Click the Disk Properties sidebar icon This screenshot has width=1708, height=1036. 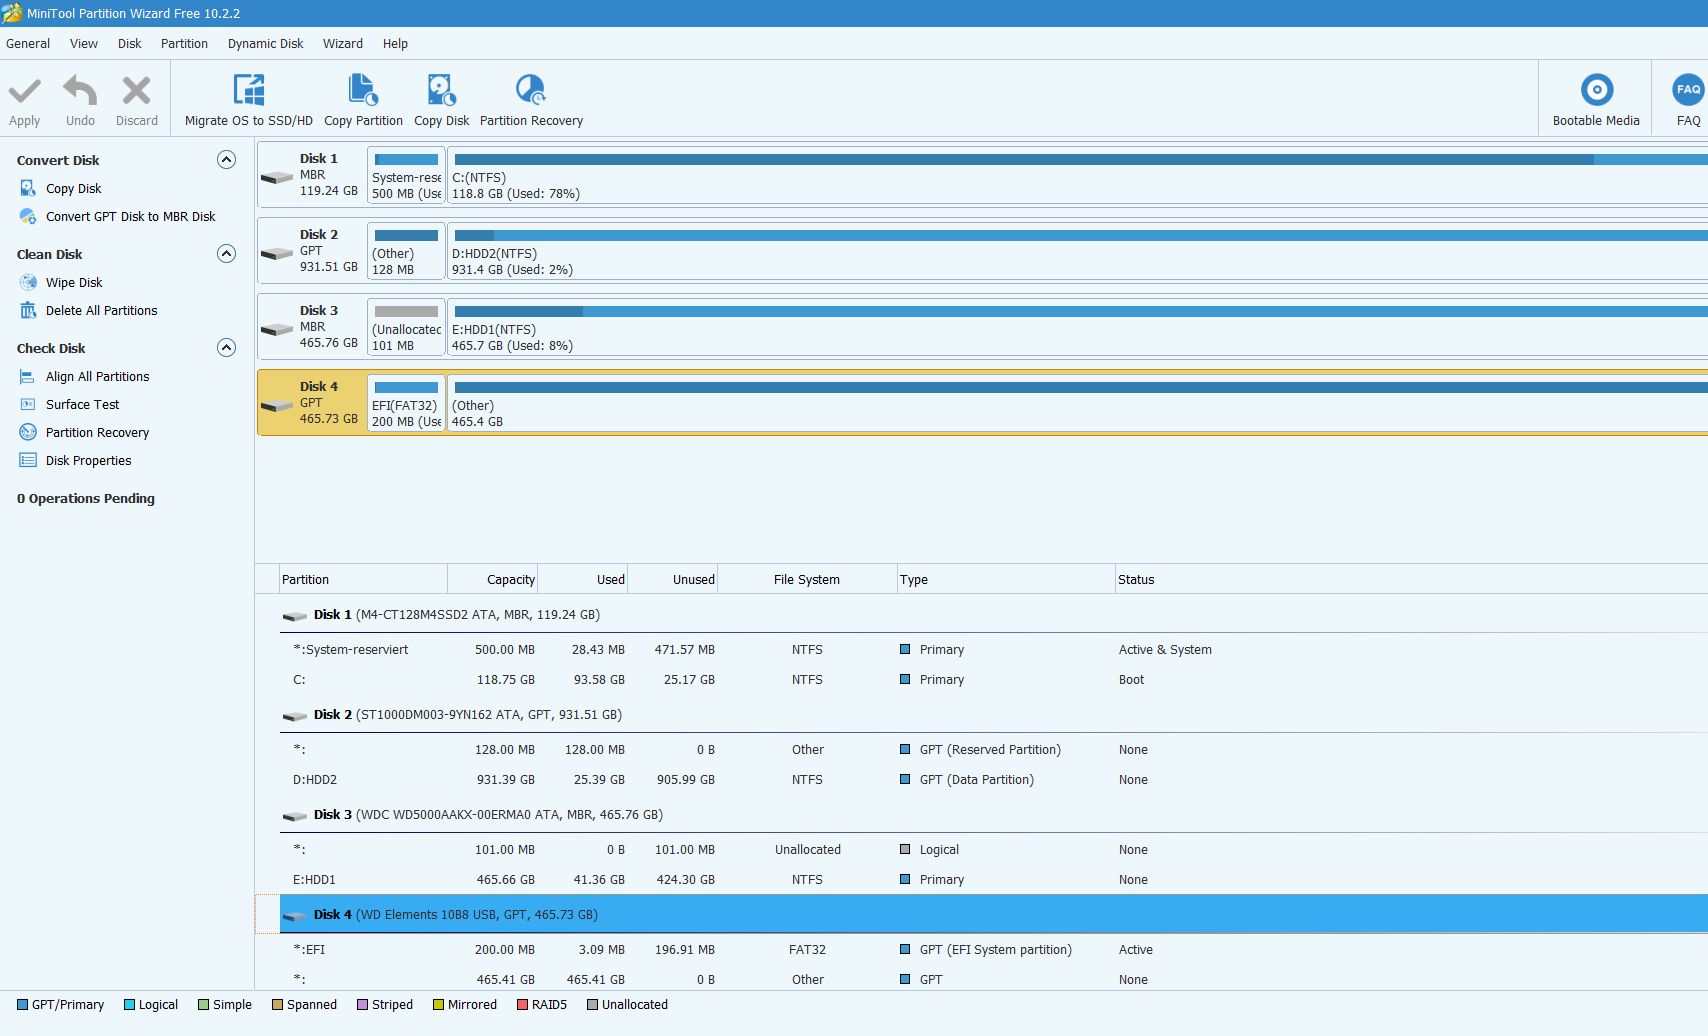[28, 460]
